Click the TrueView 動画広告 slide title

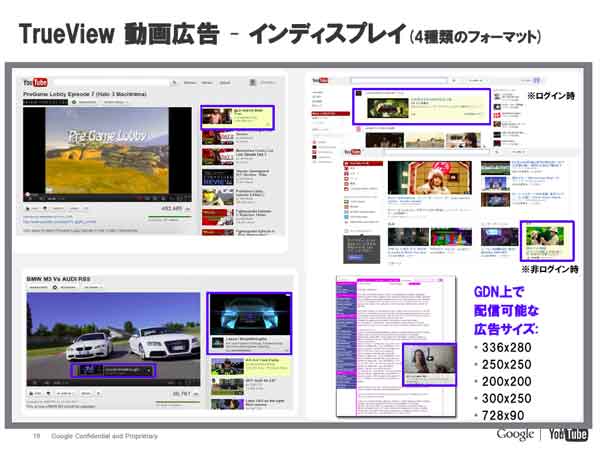pyautogui.click(x=119, y=34)
